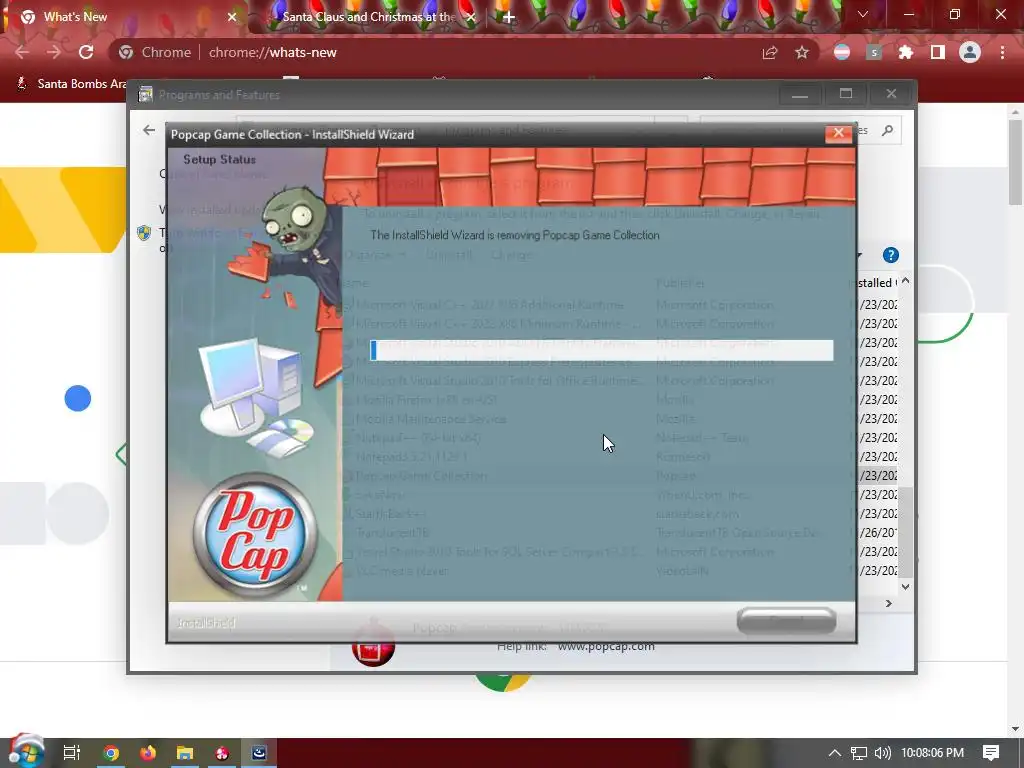The width and height of the screenshot is (1024, 768).
Task: Go forward in Chrome browser toolbar
Action: coord(54,52)
